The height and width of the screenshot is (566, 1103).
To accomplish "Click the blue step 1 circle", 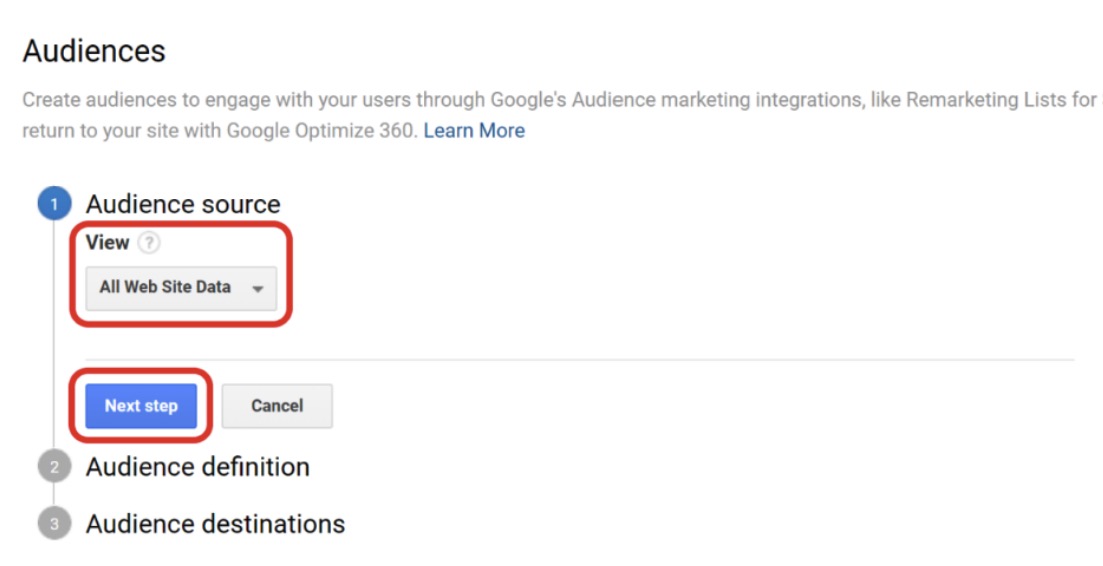I will [x=54, y=205].
